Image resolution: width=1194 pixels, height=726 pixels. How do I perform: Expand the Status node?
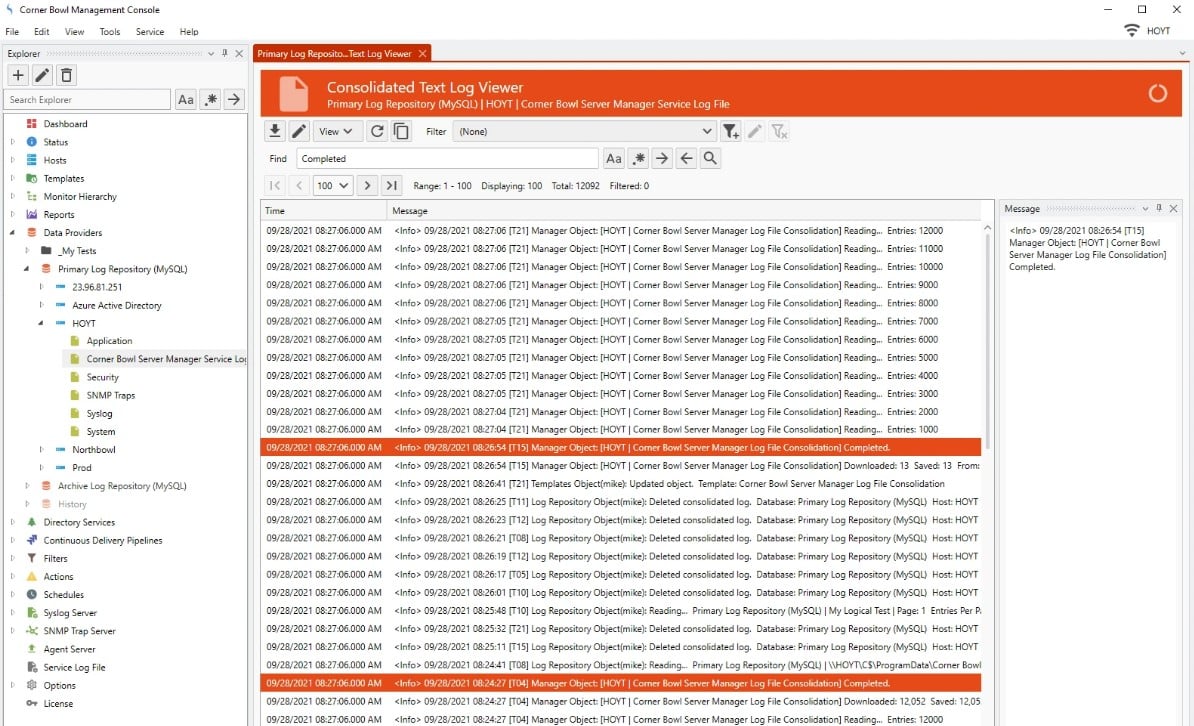(x=12, y=142)
